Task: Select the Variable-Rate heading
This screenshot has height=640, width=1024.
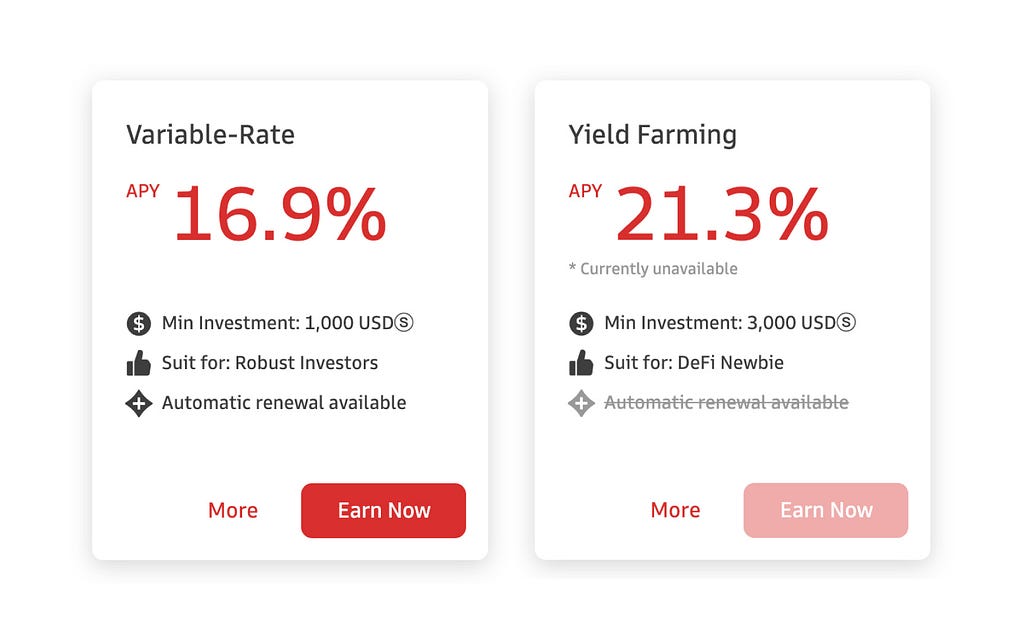Action: (x=210, y=135)
